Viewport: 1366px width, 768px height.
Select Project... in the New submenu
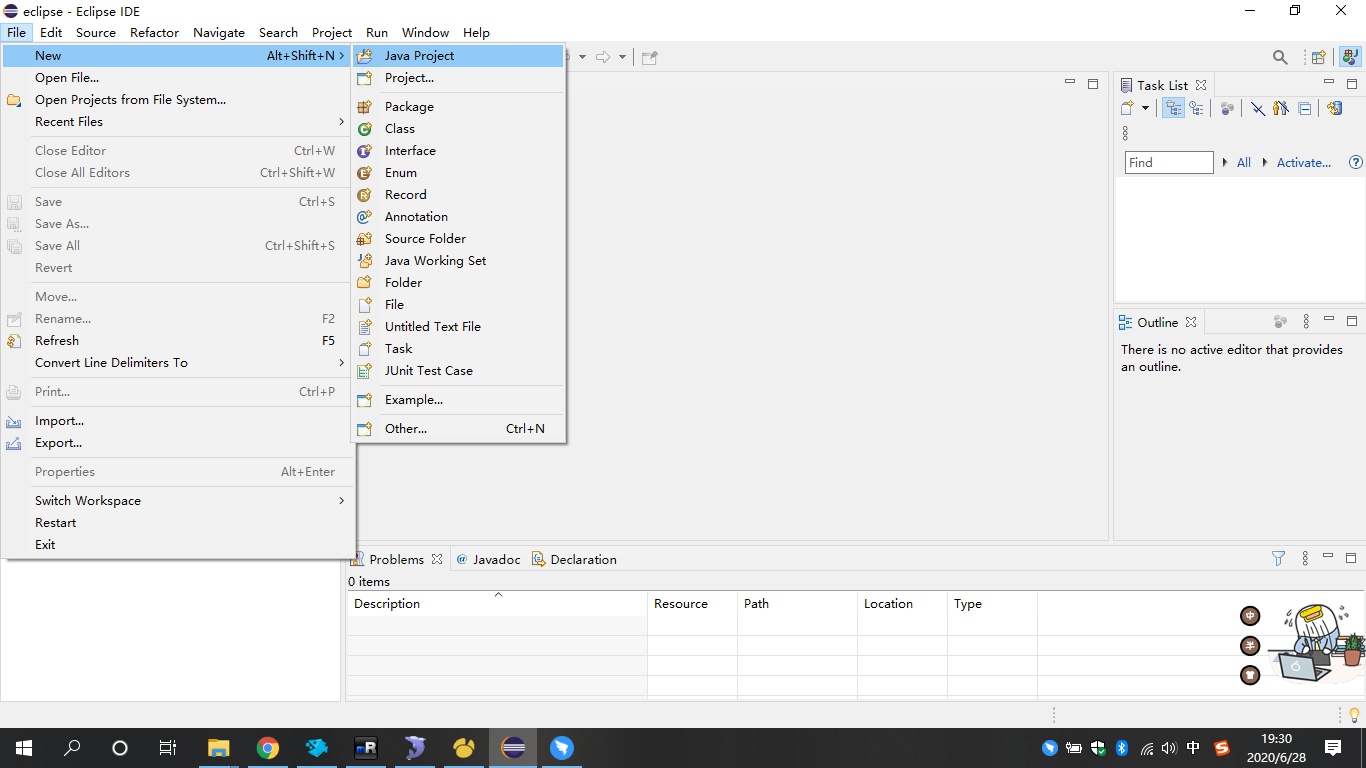pos(458,78)
